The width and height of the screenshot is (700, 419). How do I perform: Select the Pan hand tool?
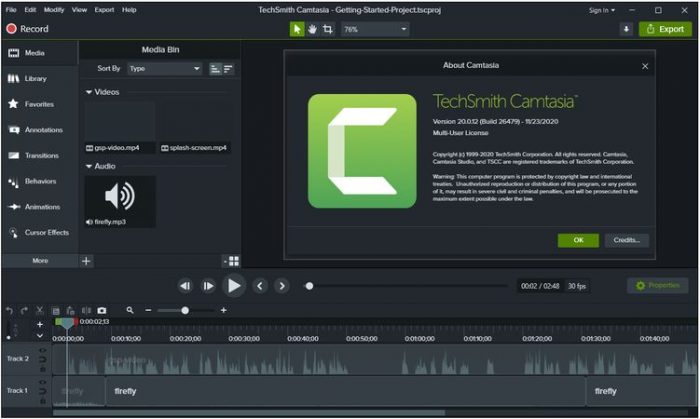[x=312, y=30]
